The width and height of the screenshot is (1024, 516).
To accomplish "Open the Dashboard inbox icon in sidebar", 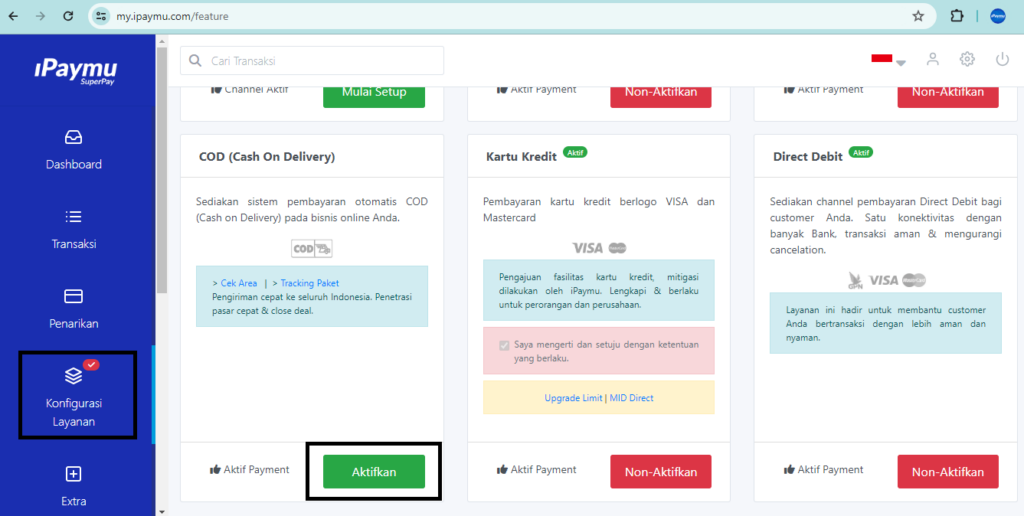I will point(73,137).
